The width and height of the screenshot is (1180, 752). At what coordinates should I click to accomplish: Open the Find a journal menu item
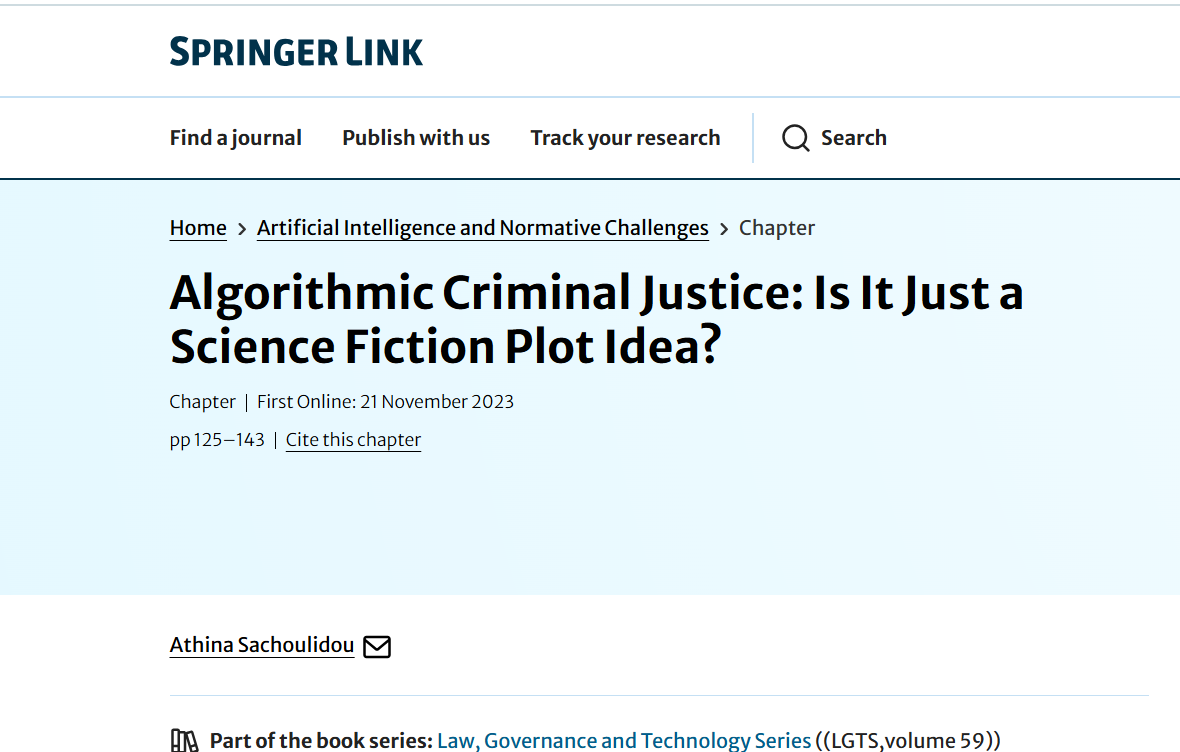[x=235, y=138]
